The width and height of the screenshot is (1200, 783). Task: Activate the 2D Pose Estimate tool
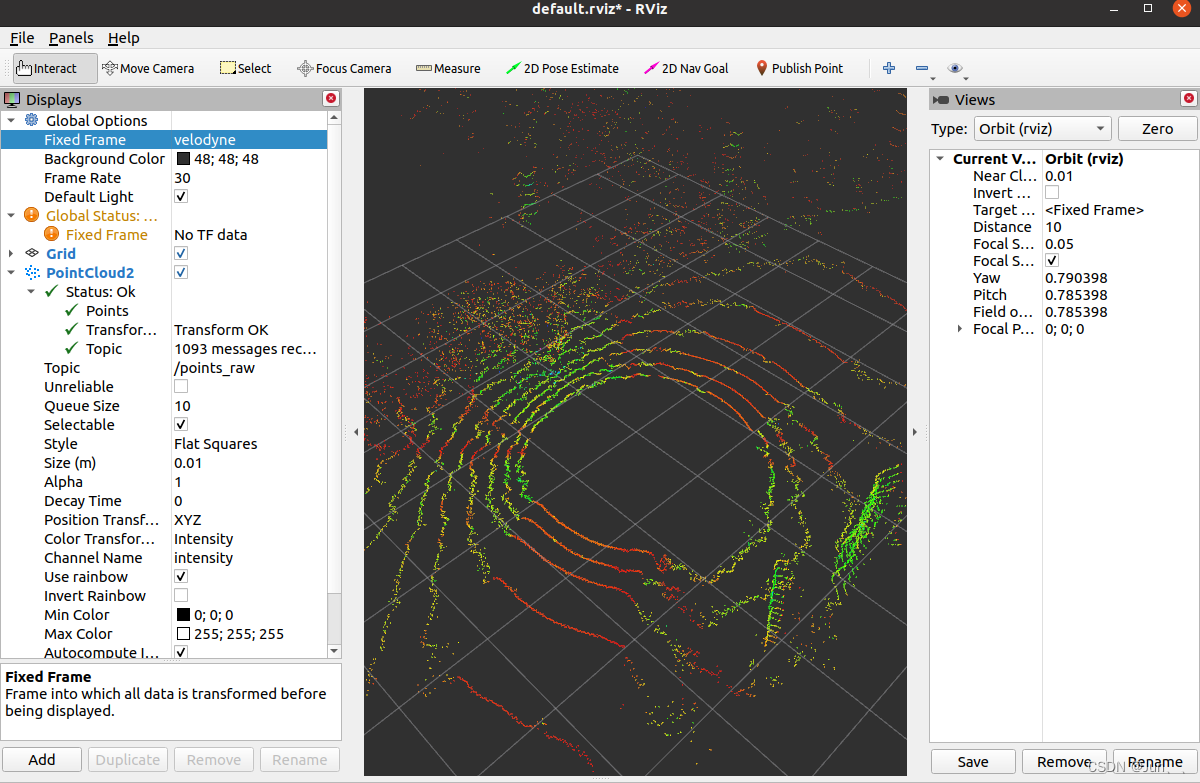pyautogui.click(x=562, y=68)
